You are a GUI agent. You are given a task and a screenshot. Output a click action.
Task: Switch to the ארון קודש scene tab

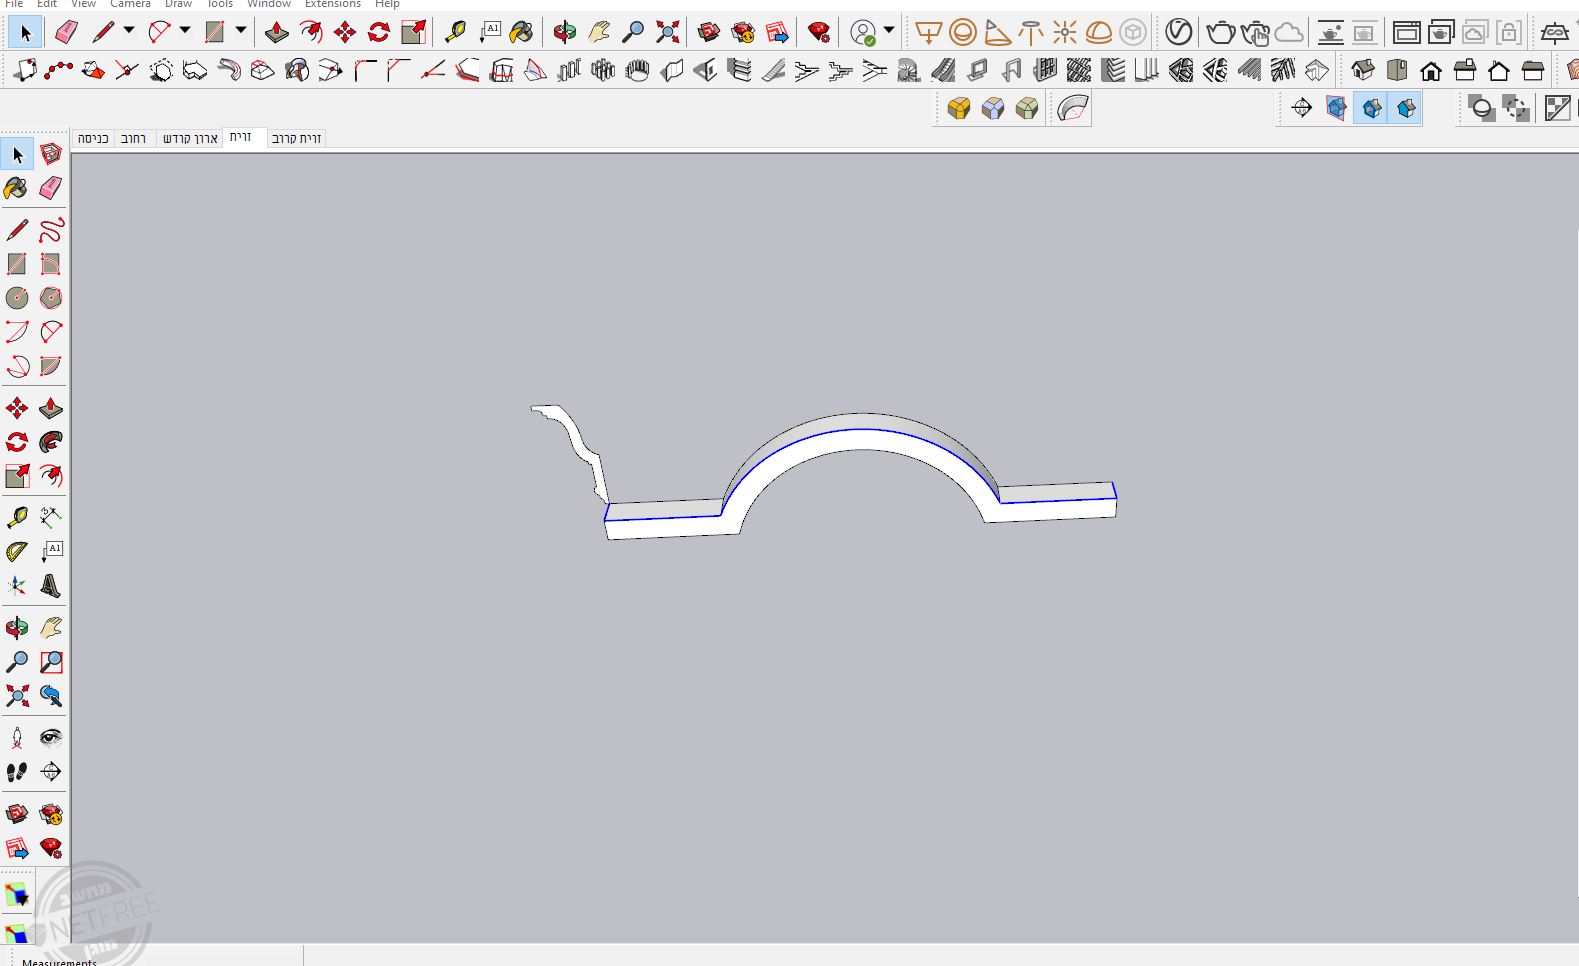pos(190,139)
